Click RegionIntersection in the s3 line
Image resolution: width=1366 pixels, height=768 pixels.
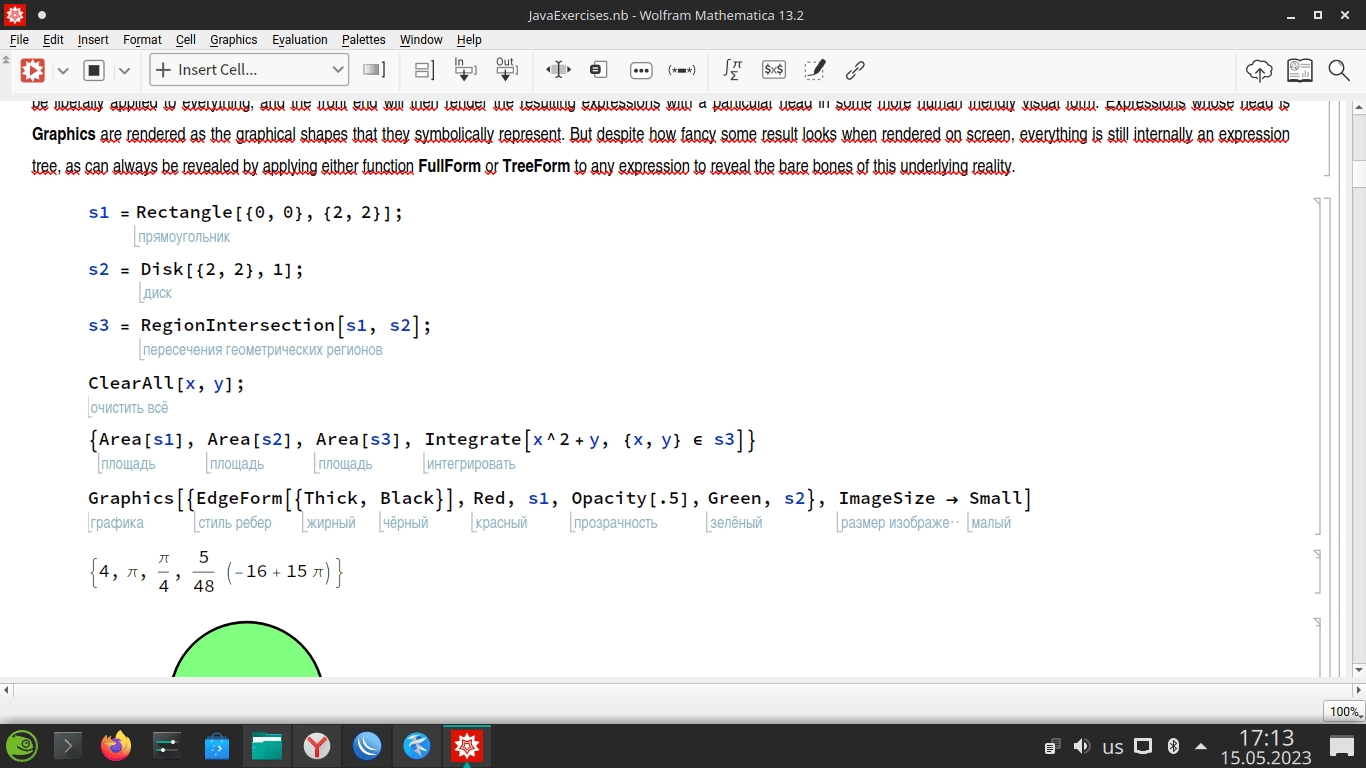click(237, 325)
